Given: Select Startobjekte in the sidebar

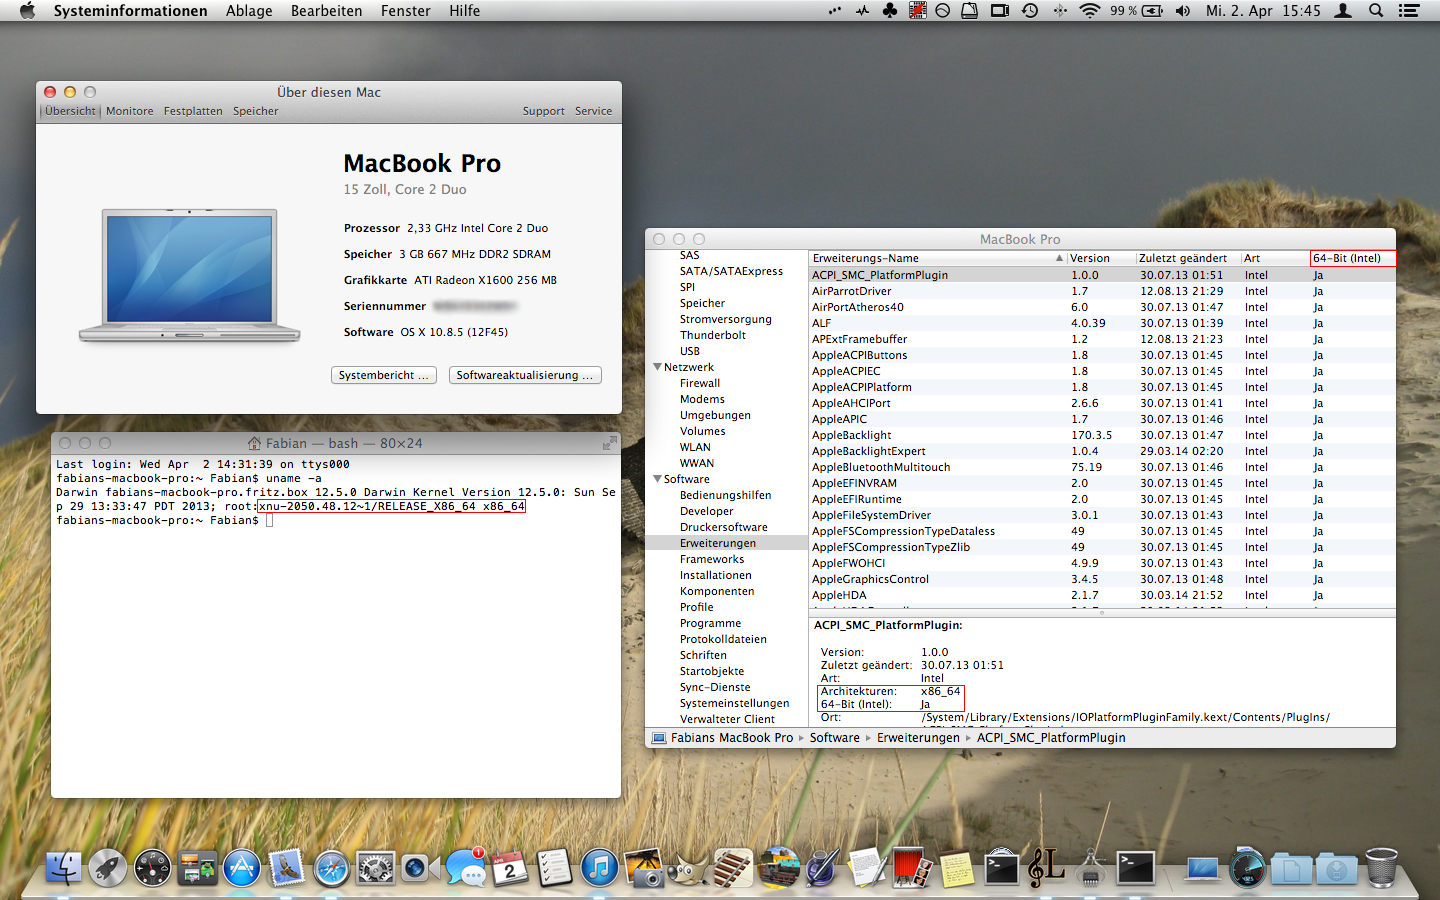Looking at the screenshot, I should pyautogui.click(x=712, y=671).
